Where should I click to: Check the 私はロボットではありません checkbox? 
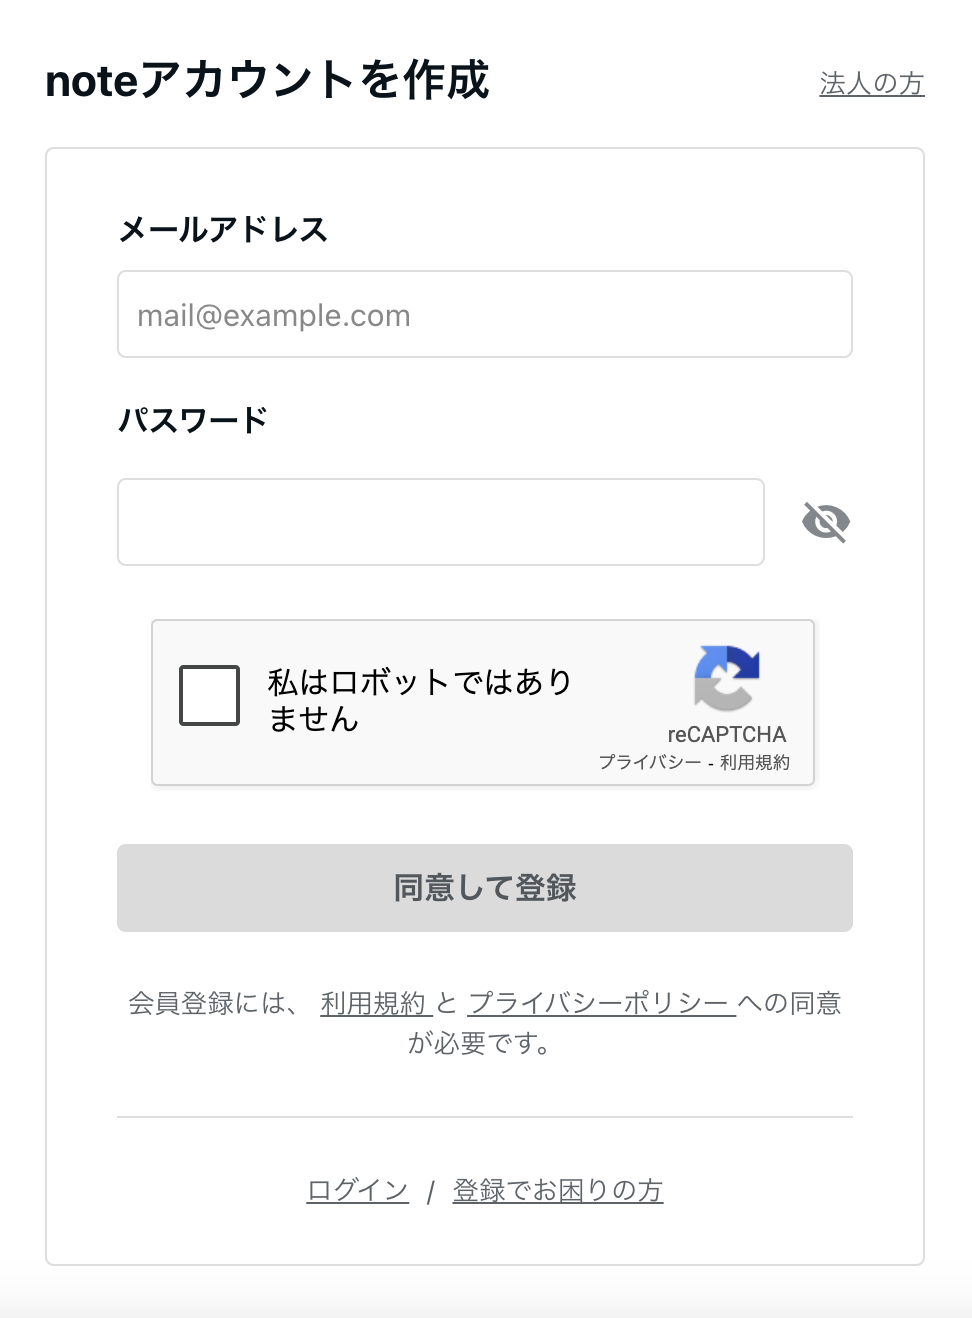[x=210, y=695]
